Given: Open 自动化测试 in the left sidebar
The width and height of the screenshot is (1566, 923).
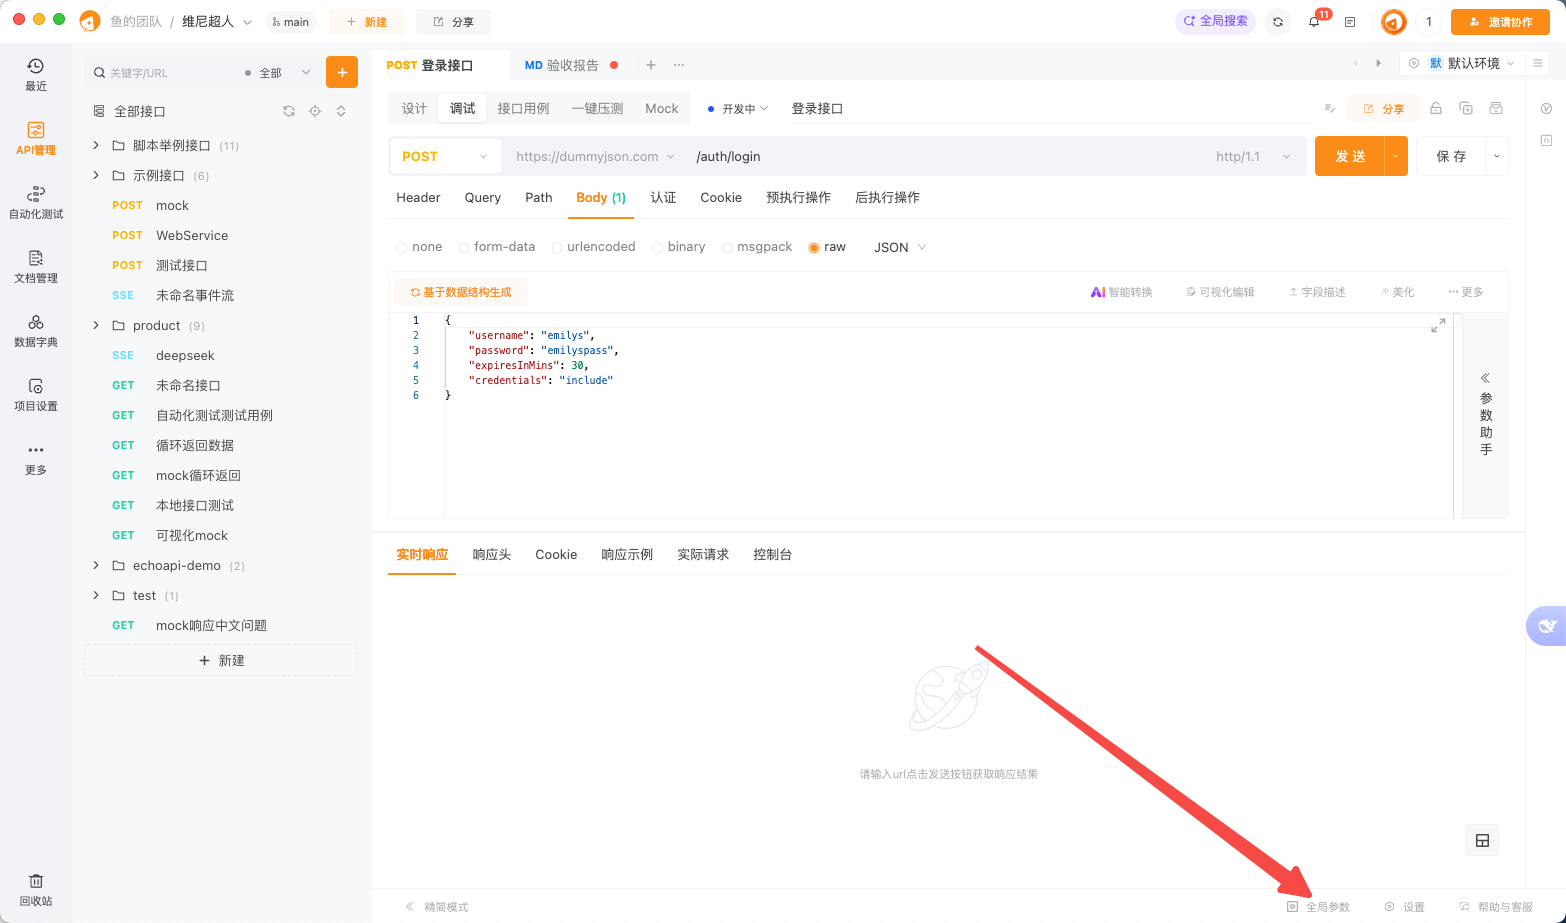Looking at the screenshot, I should (36, 203).
